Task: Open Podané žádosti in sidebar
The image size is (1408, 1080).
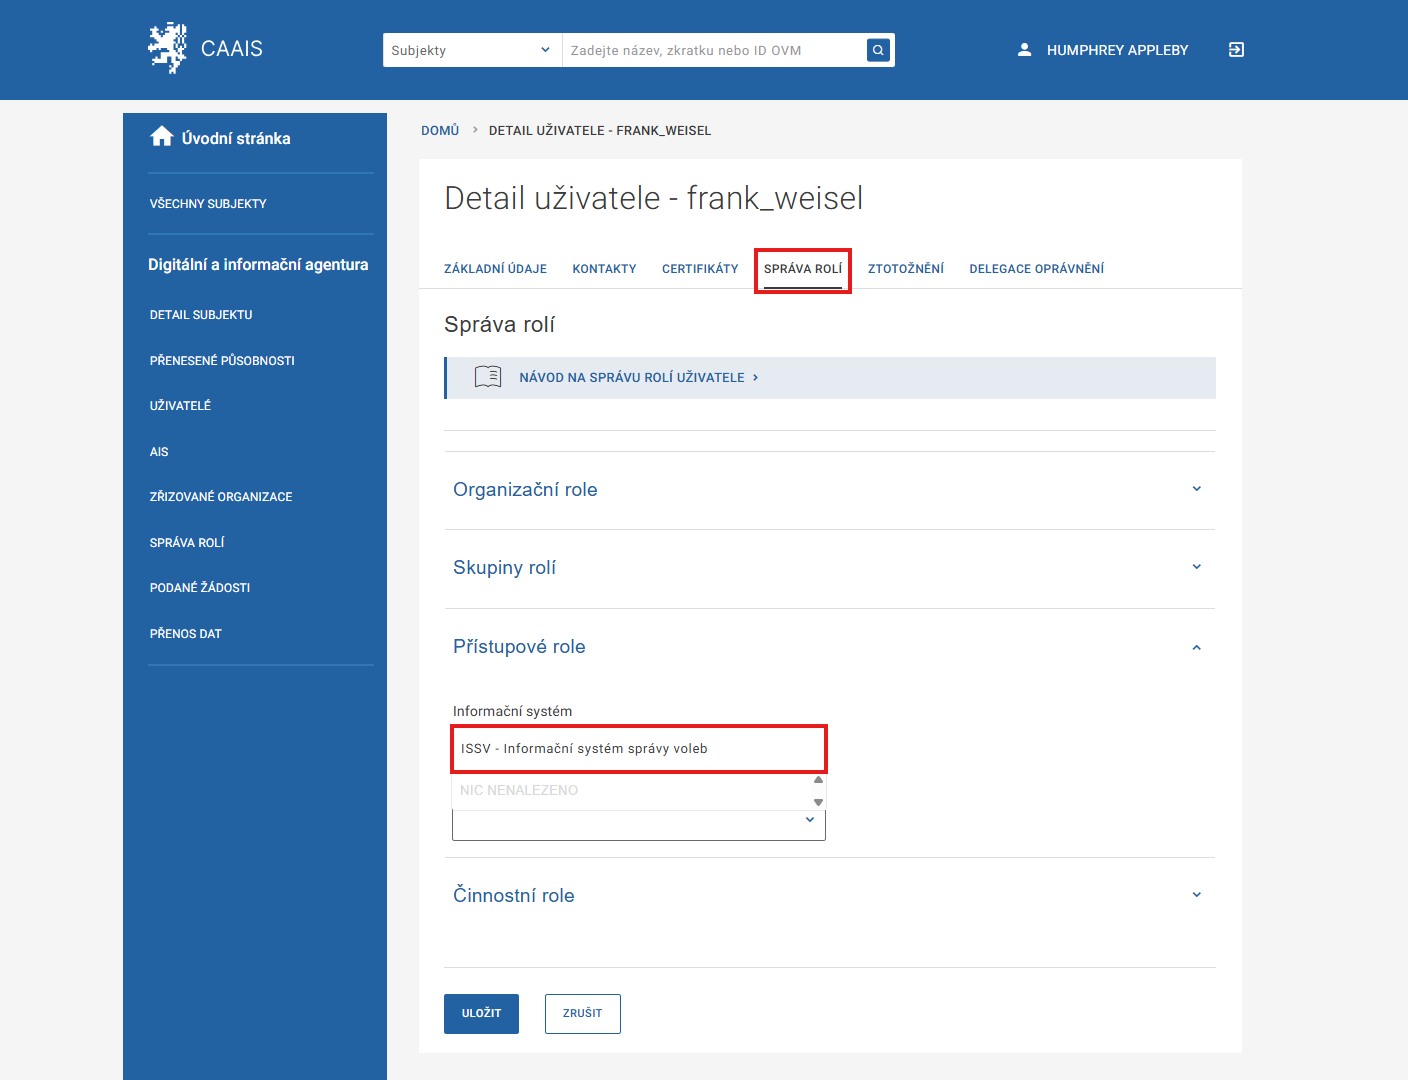Action: pos(200,588)
